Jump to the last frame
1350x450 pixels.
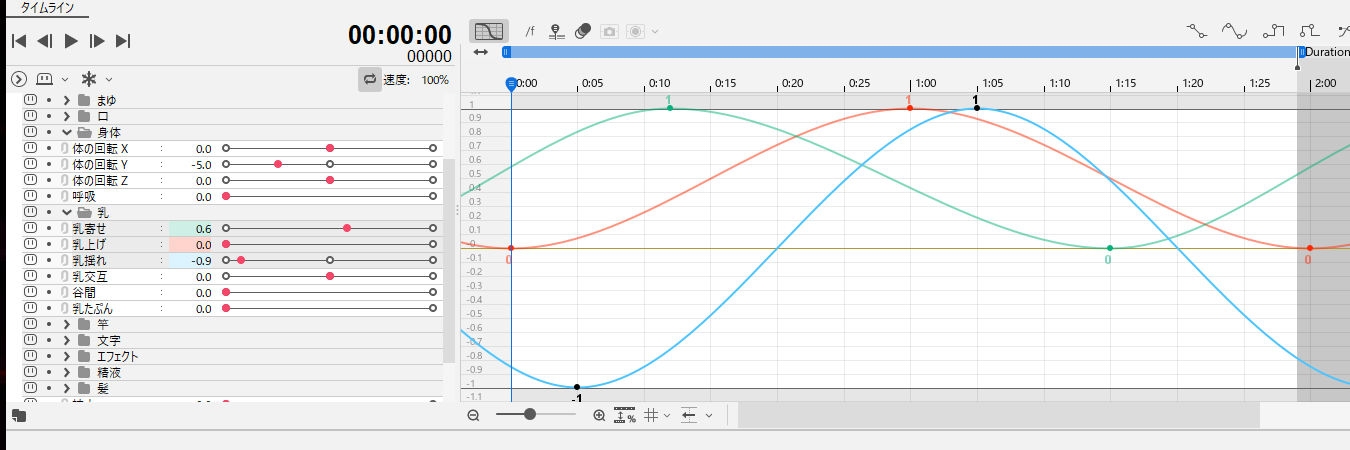pos(123,41)
